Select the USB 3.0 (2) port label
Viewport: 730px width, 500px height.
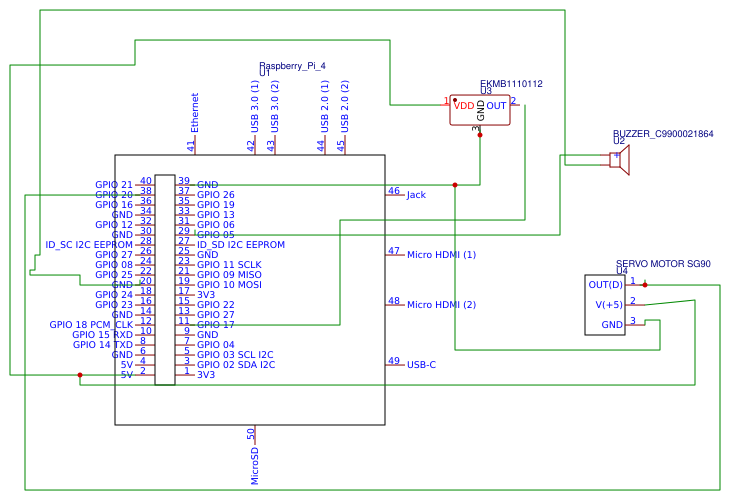(275, 107)
